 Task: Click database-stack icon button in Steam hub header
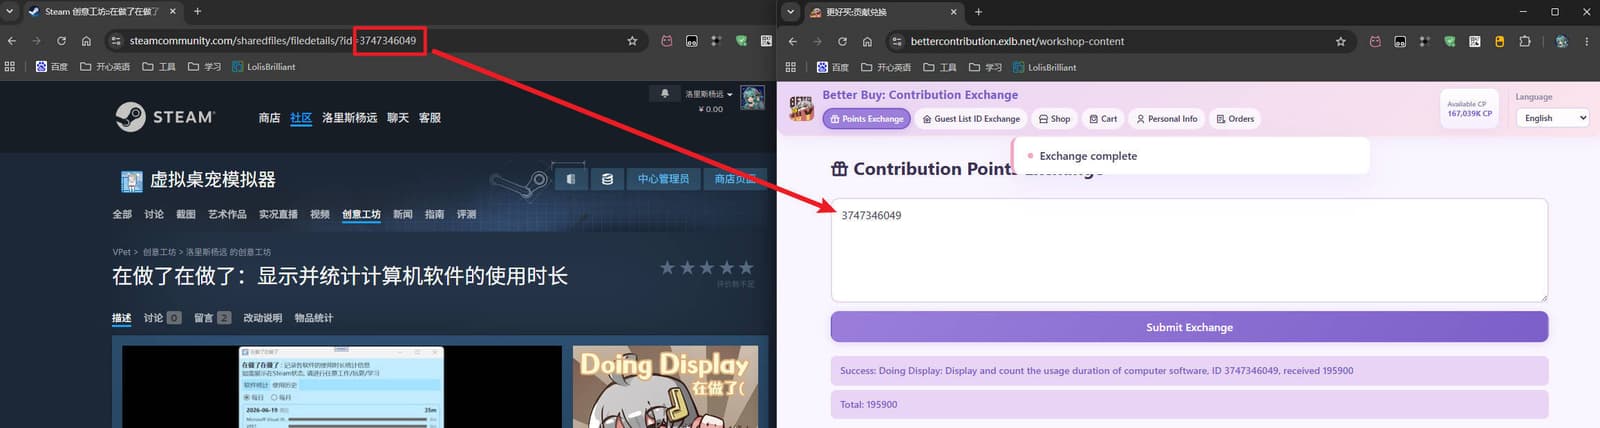point(607,179)
